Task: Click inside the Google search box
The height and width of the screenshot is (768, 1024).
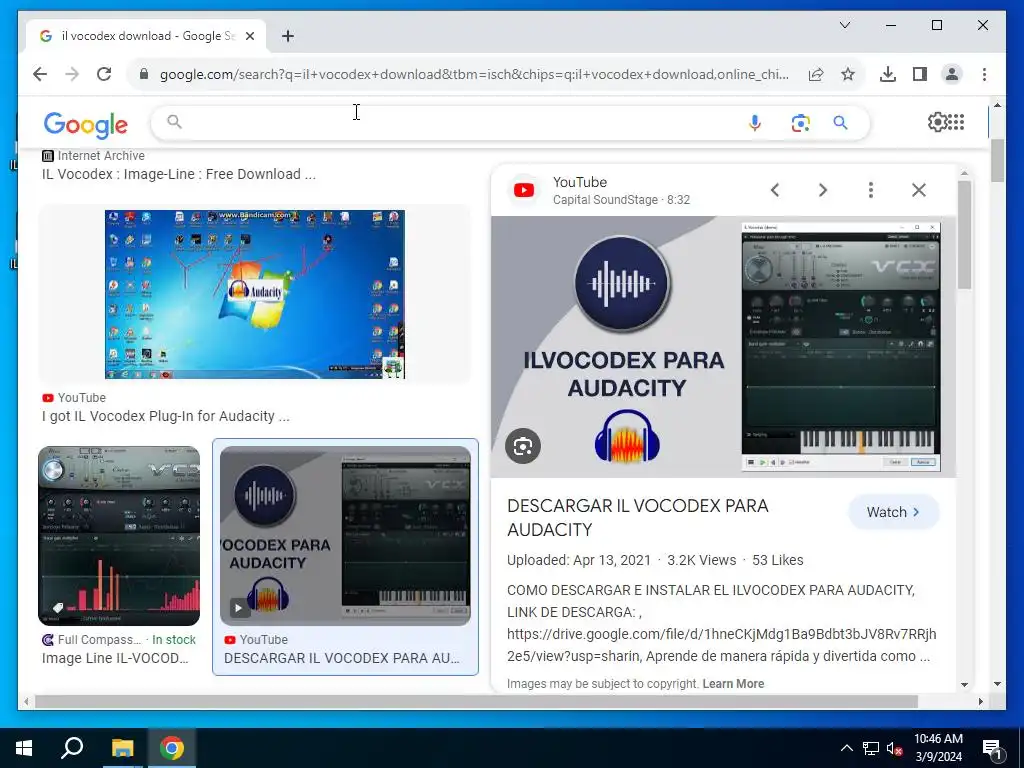Action: click(457, 122)
